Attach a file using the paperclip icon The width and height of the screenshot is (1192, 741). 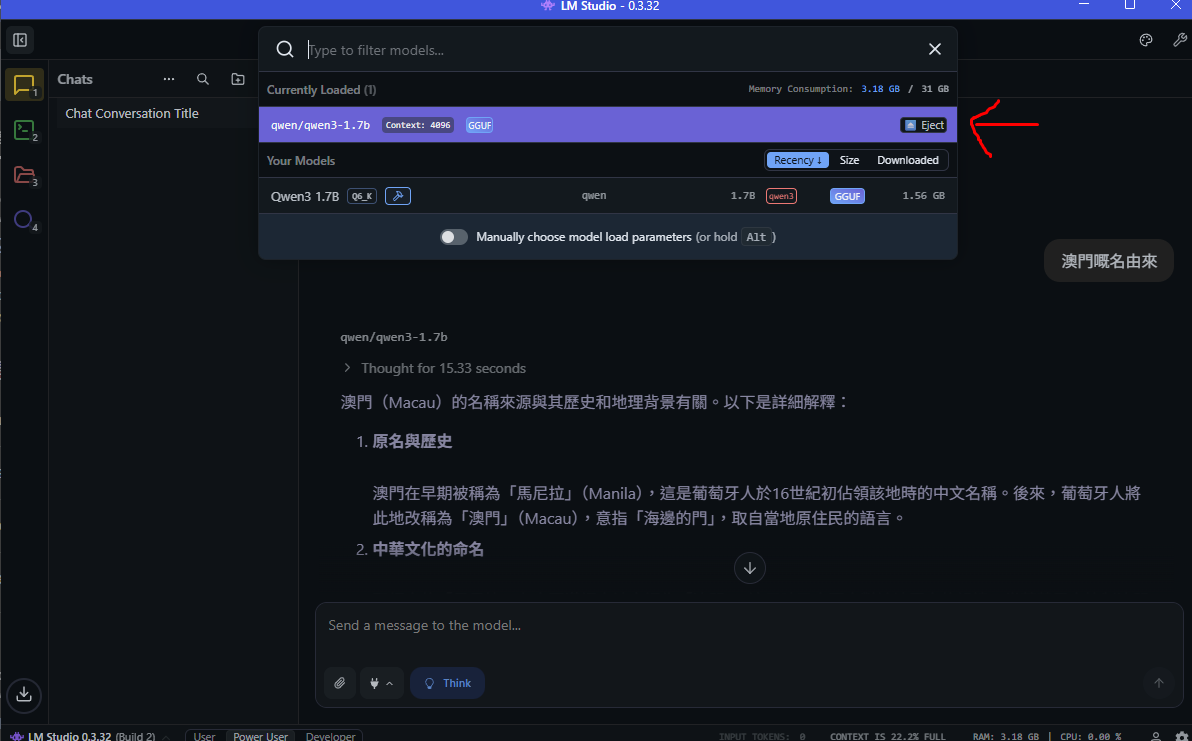pyautogui.click(x=340, y=683)
